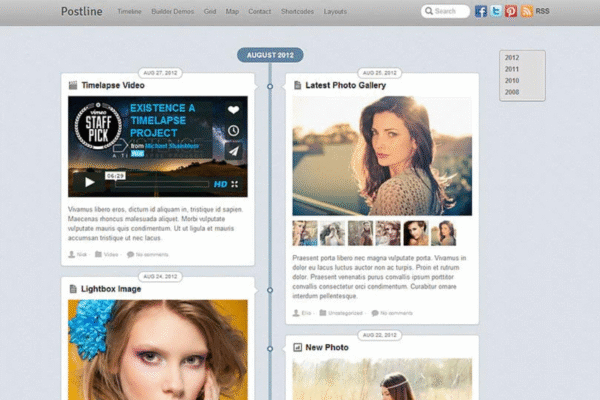Select the second gallery thumbnail
The height and width of the screenshot is (400, 600).
pos(333,233)
